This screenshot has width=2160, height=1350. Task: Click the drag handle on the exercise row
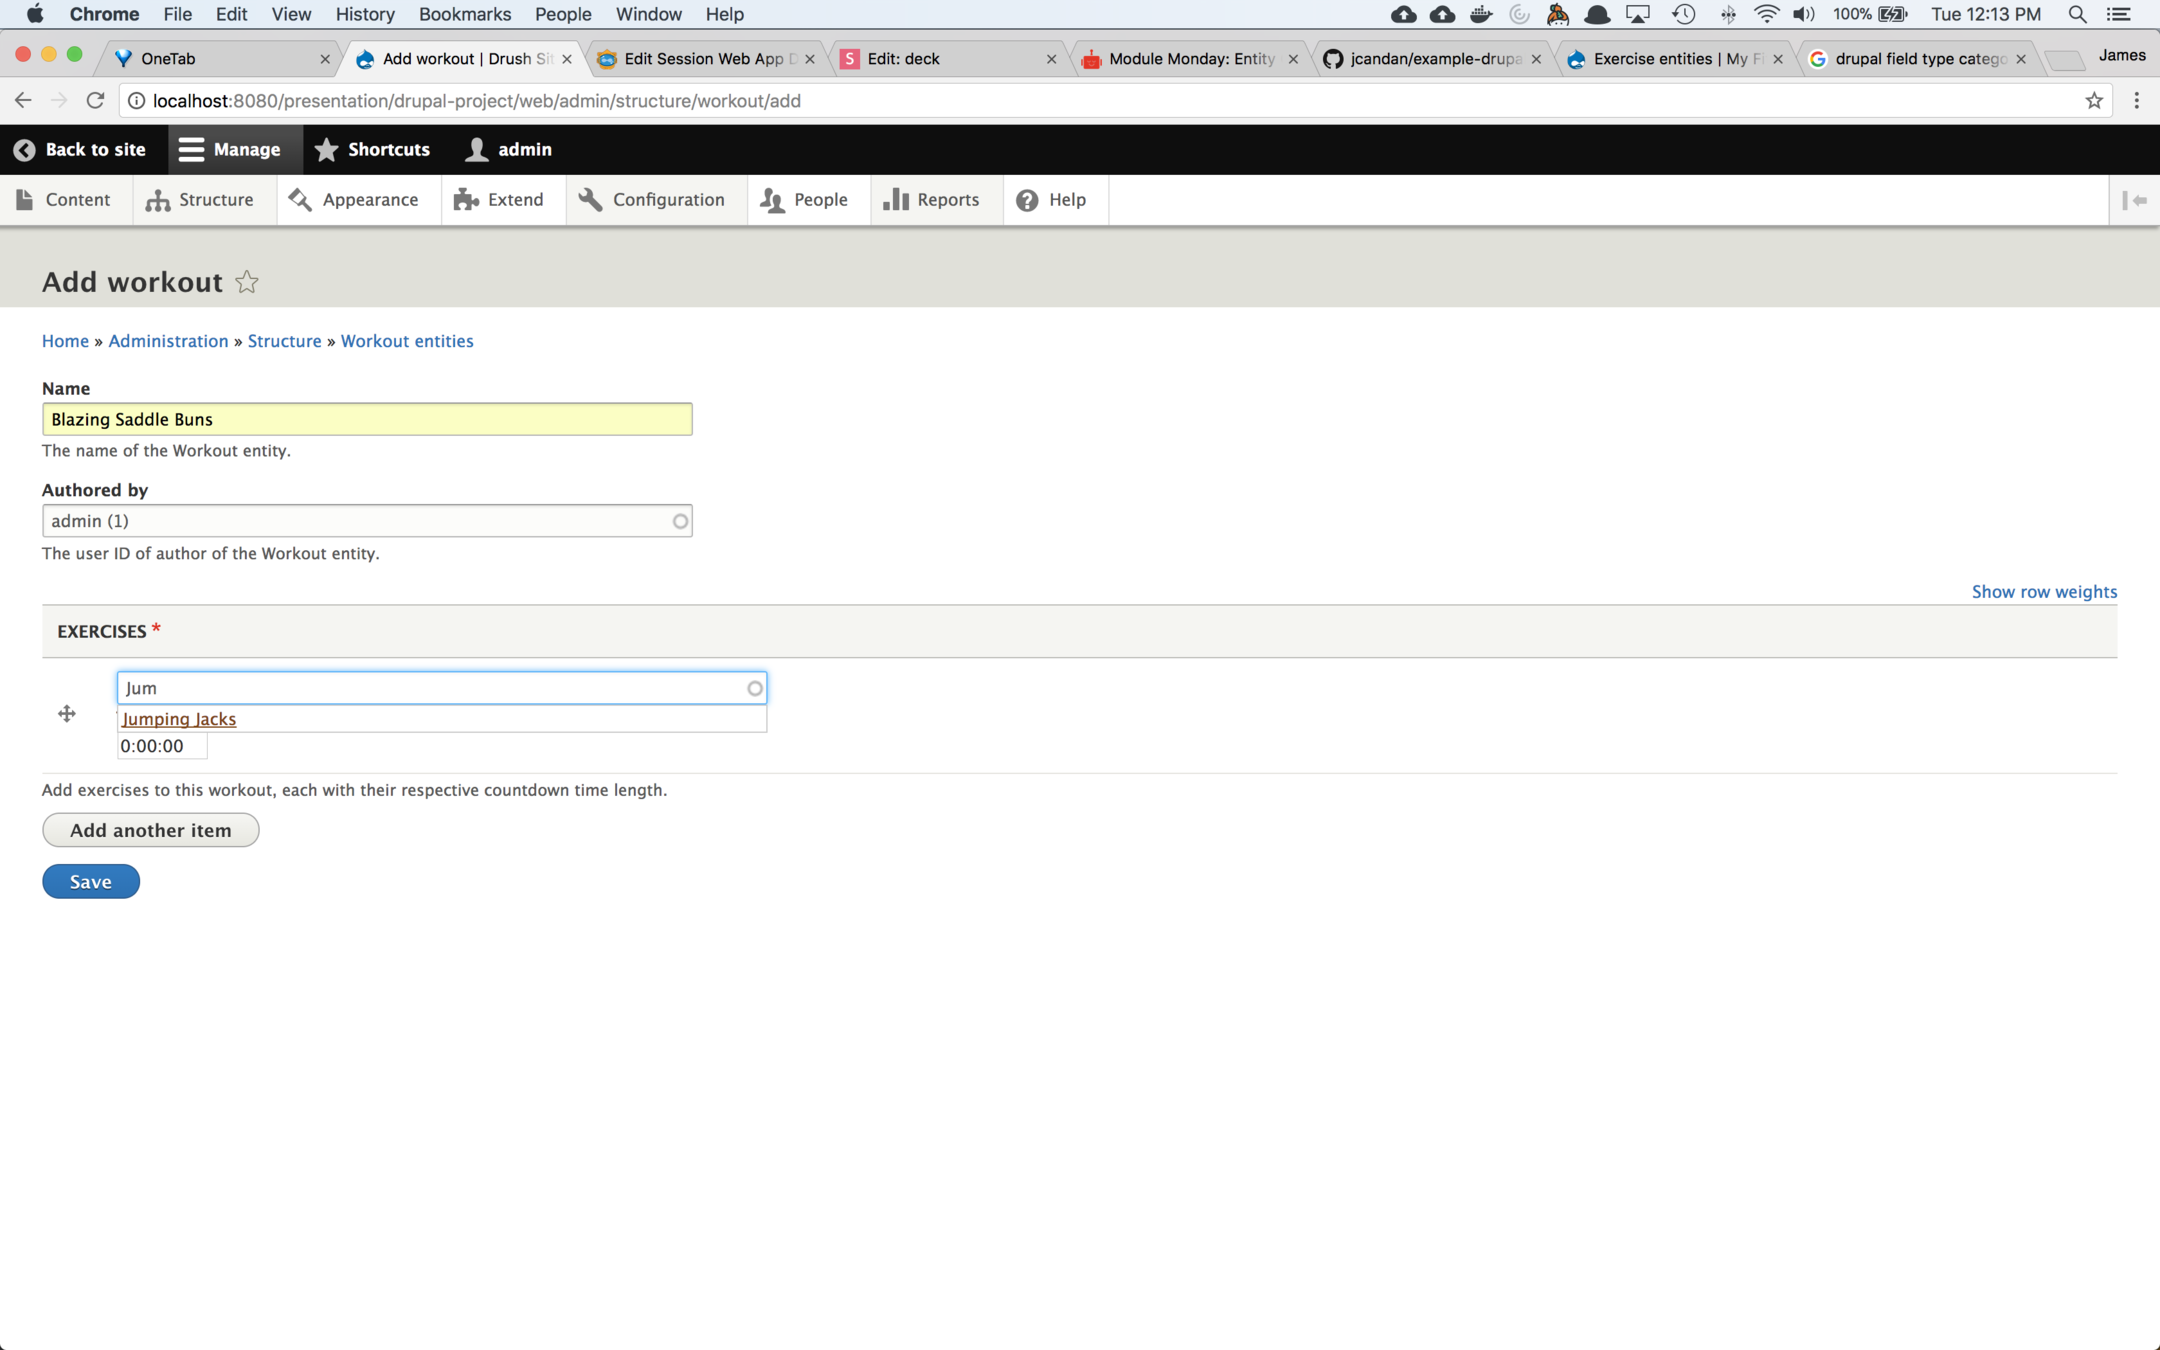tap(66, 713)
